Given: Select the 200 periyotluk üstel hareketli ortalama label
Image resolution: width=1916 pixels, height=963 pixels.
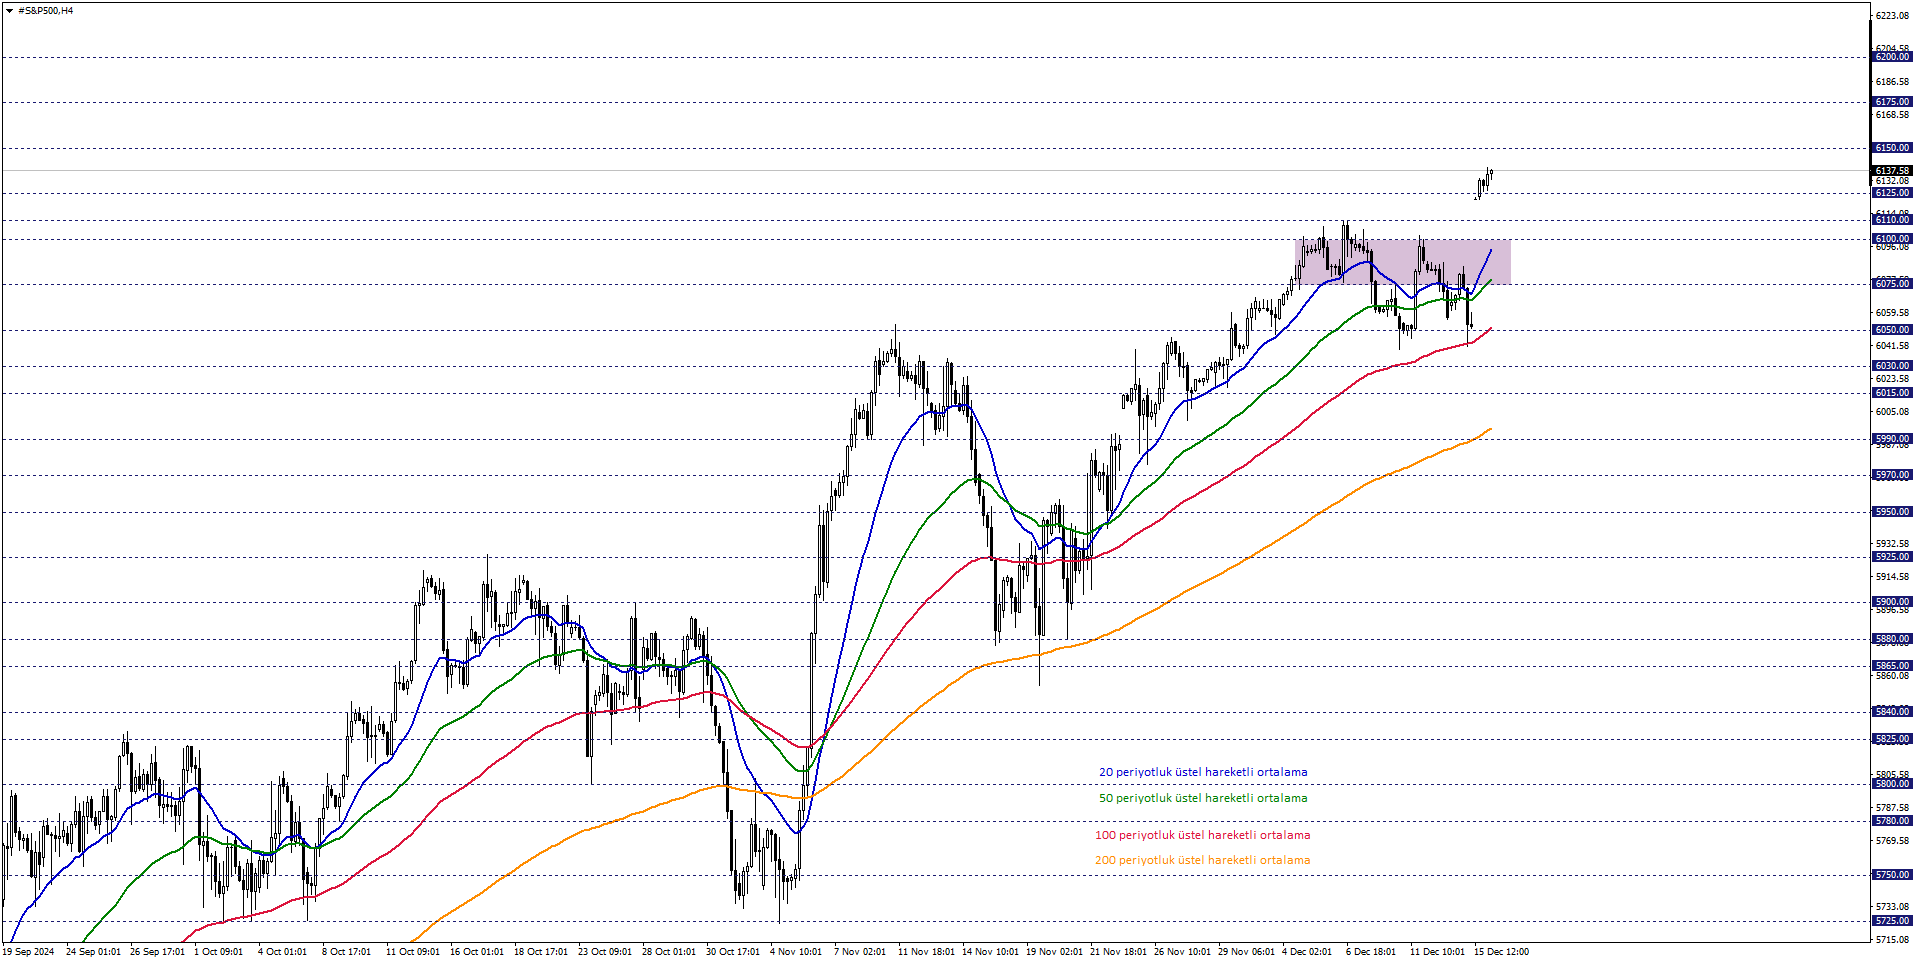Looking at the screenshot, I should point(1202,860).
